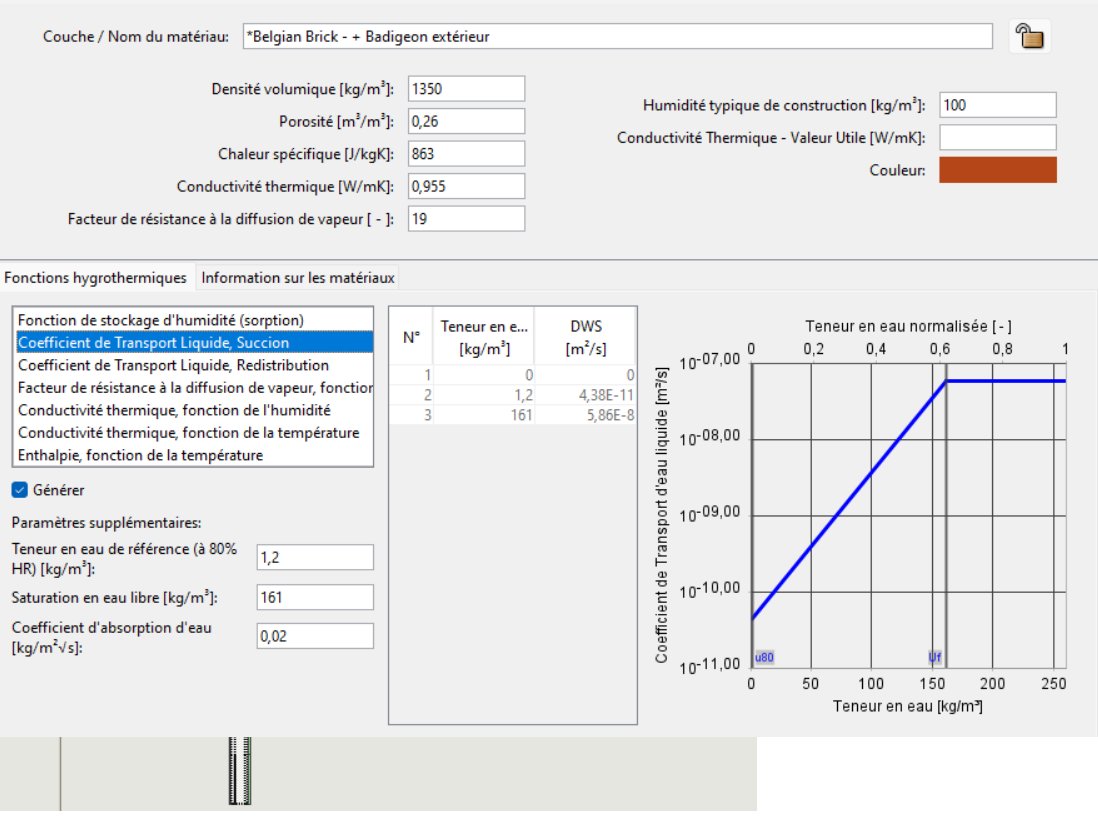Image resolution: width=1098 pixels, height=819 pixels.
Task: Toggle the Générer checkbox
Action: (20, 490)
